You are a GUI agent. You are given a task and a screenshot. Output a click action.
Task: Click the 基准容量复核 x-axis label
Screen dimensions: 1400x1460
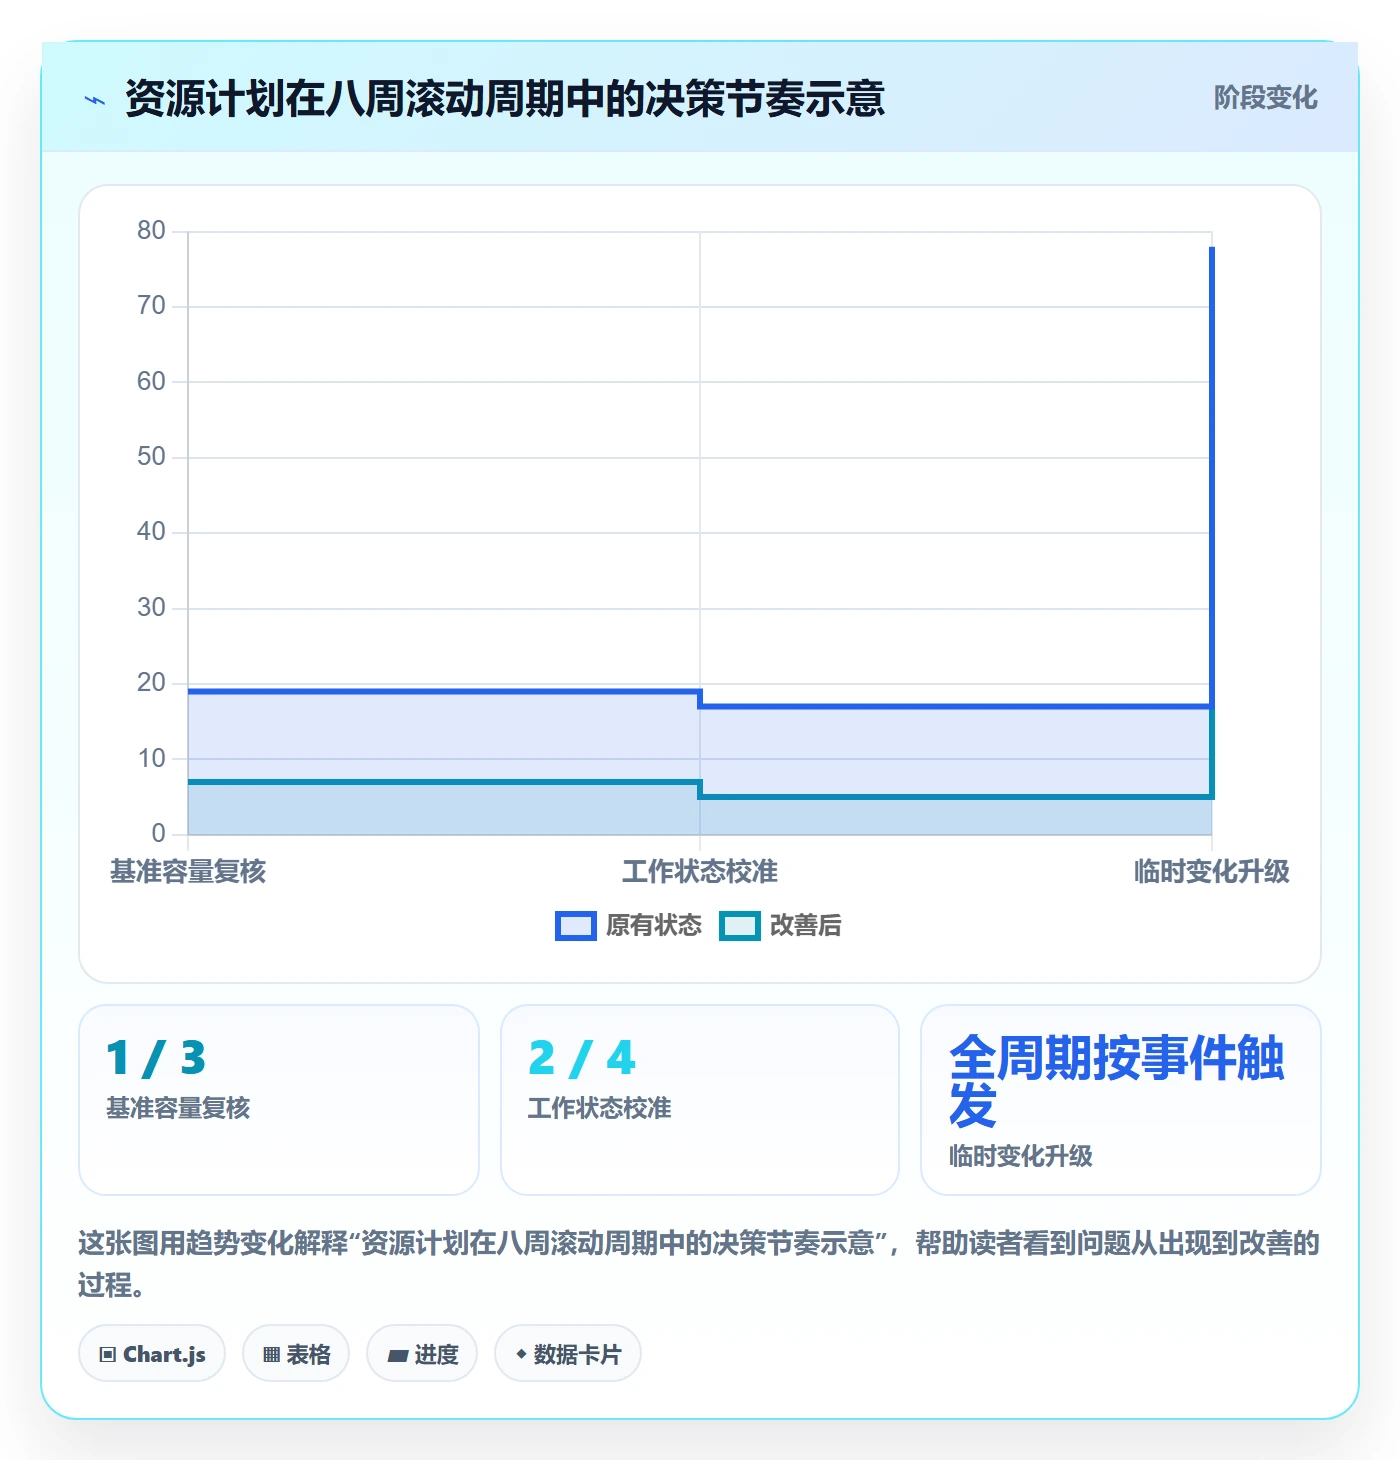point(188,872)
